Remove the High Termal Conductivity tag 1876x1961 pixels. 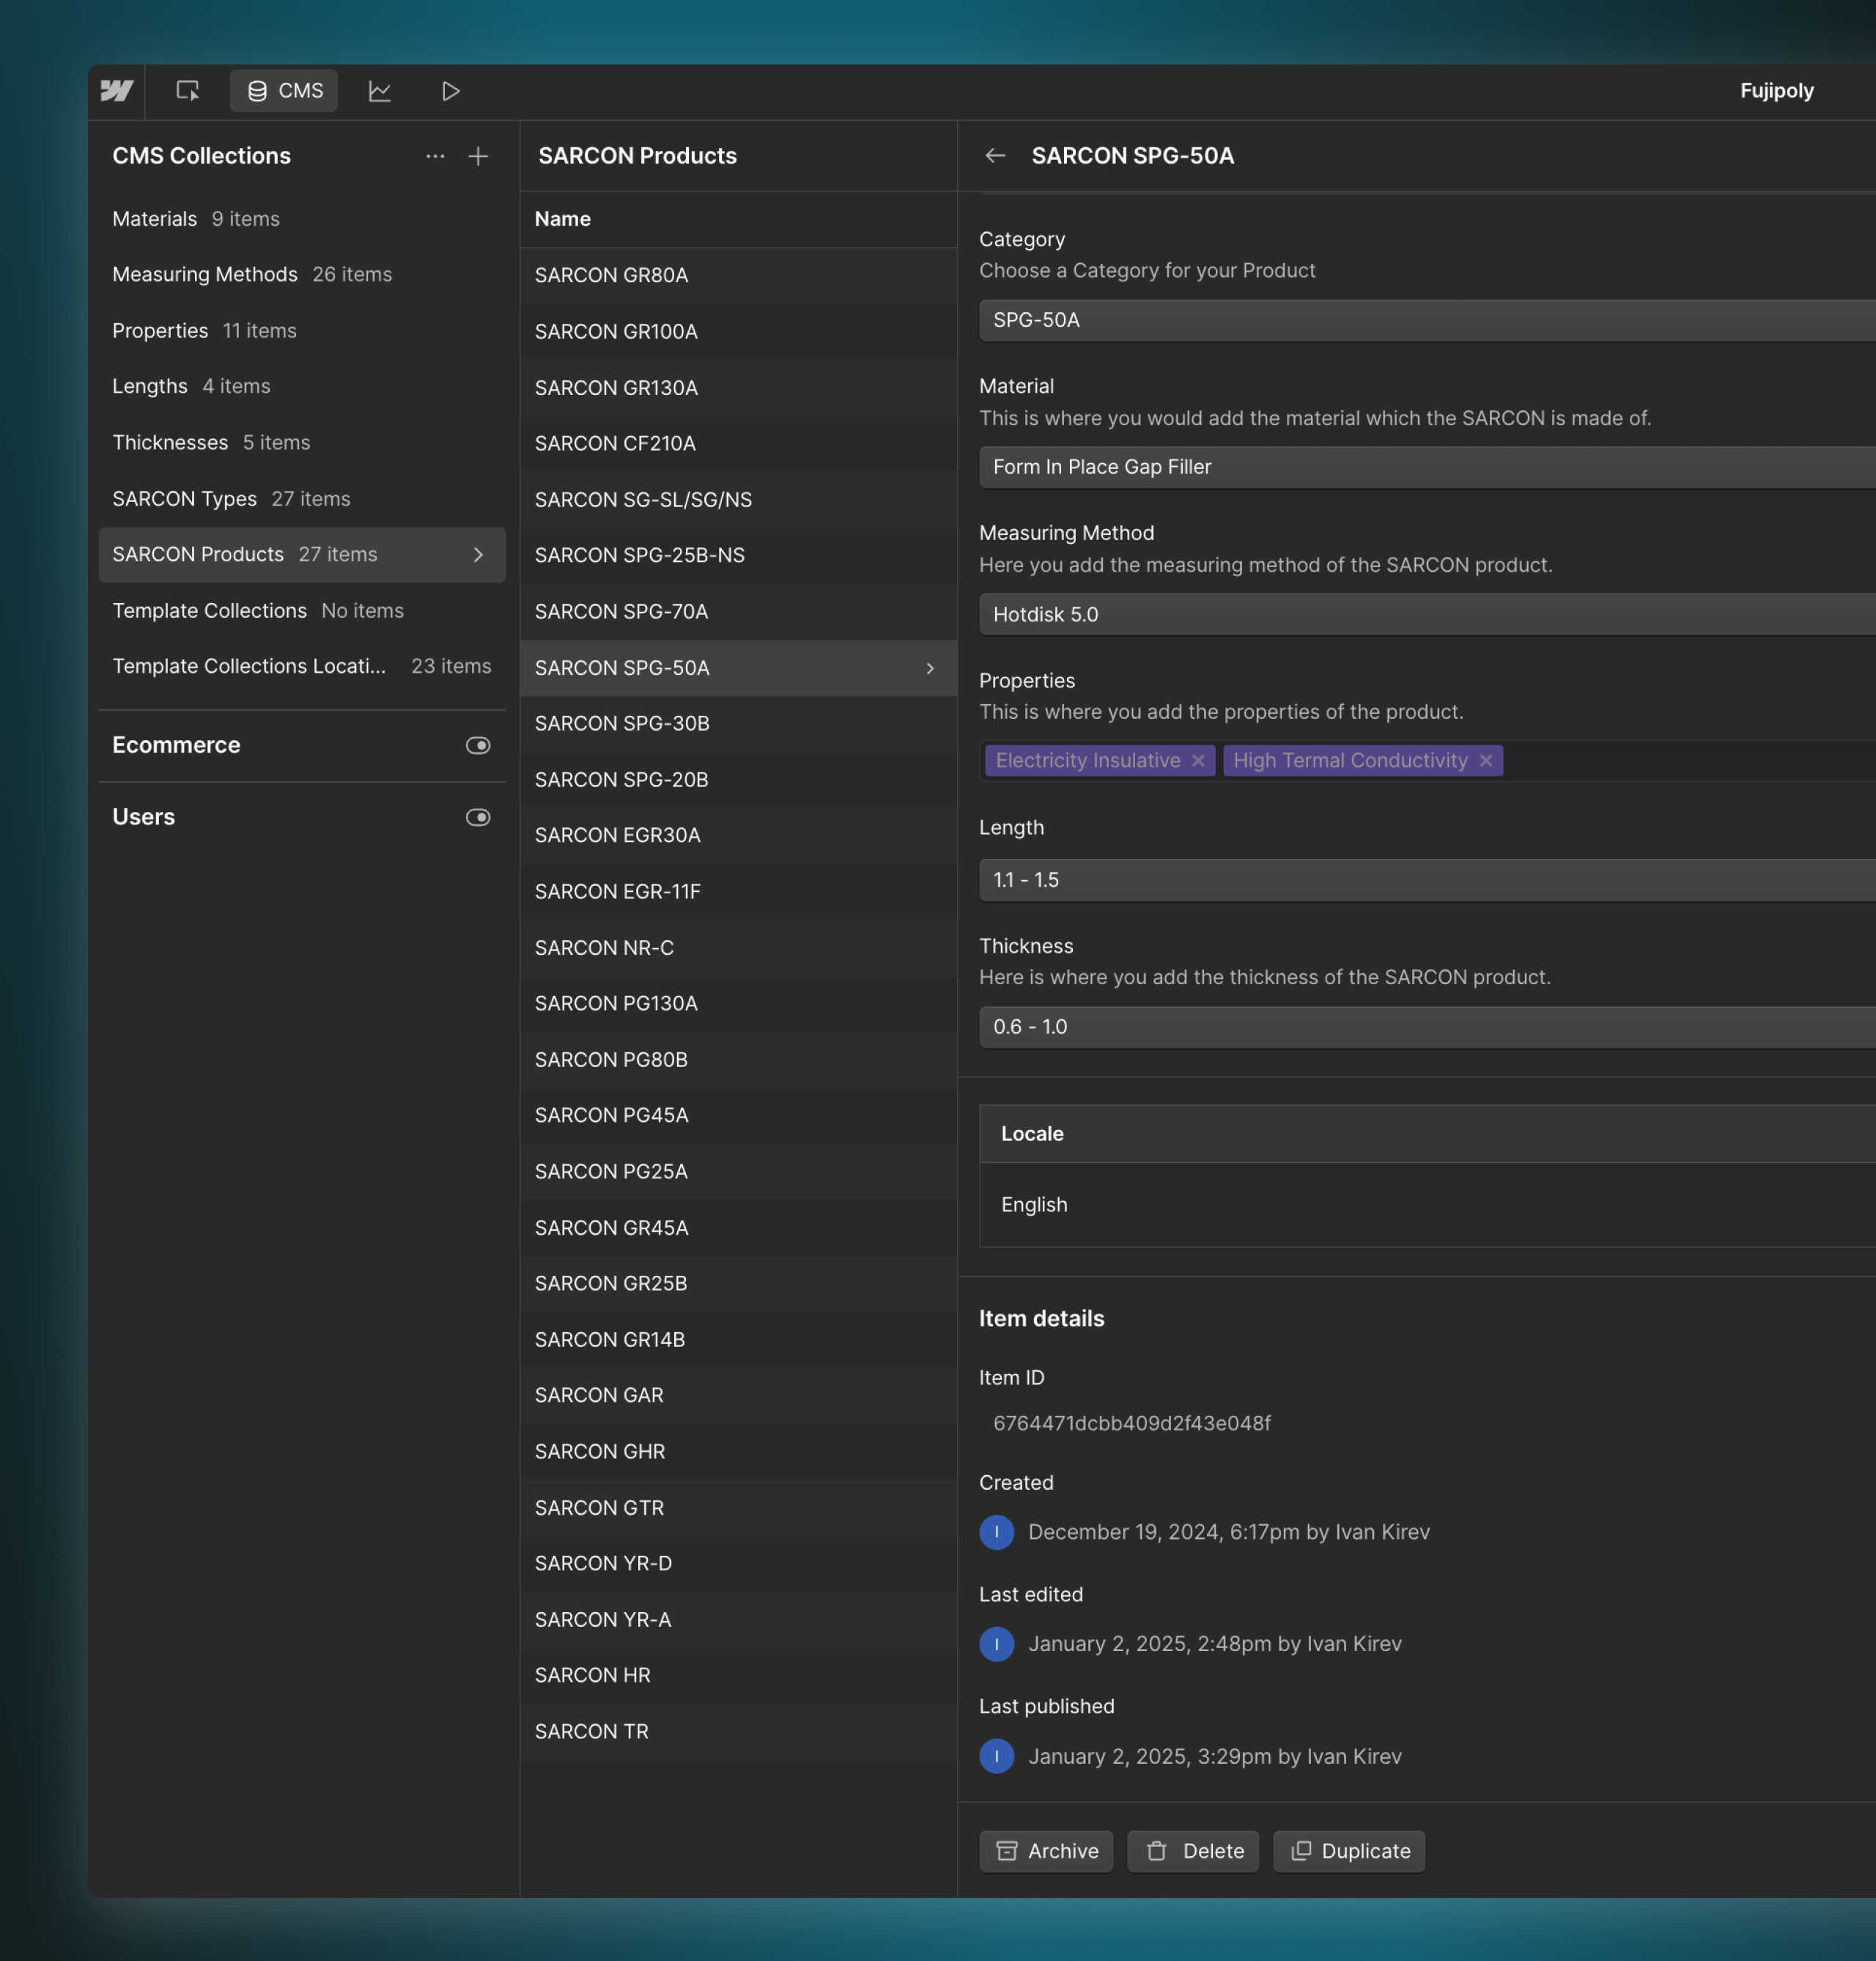click(1486, 760)
